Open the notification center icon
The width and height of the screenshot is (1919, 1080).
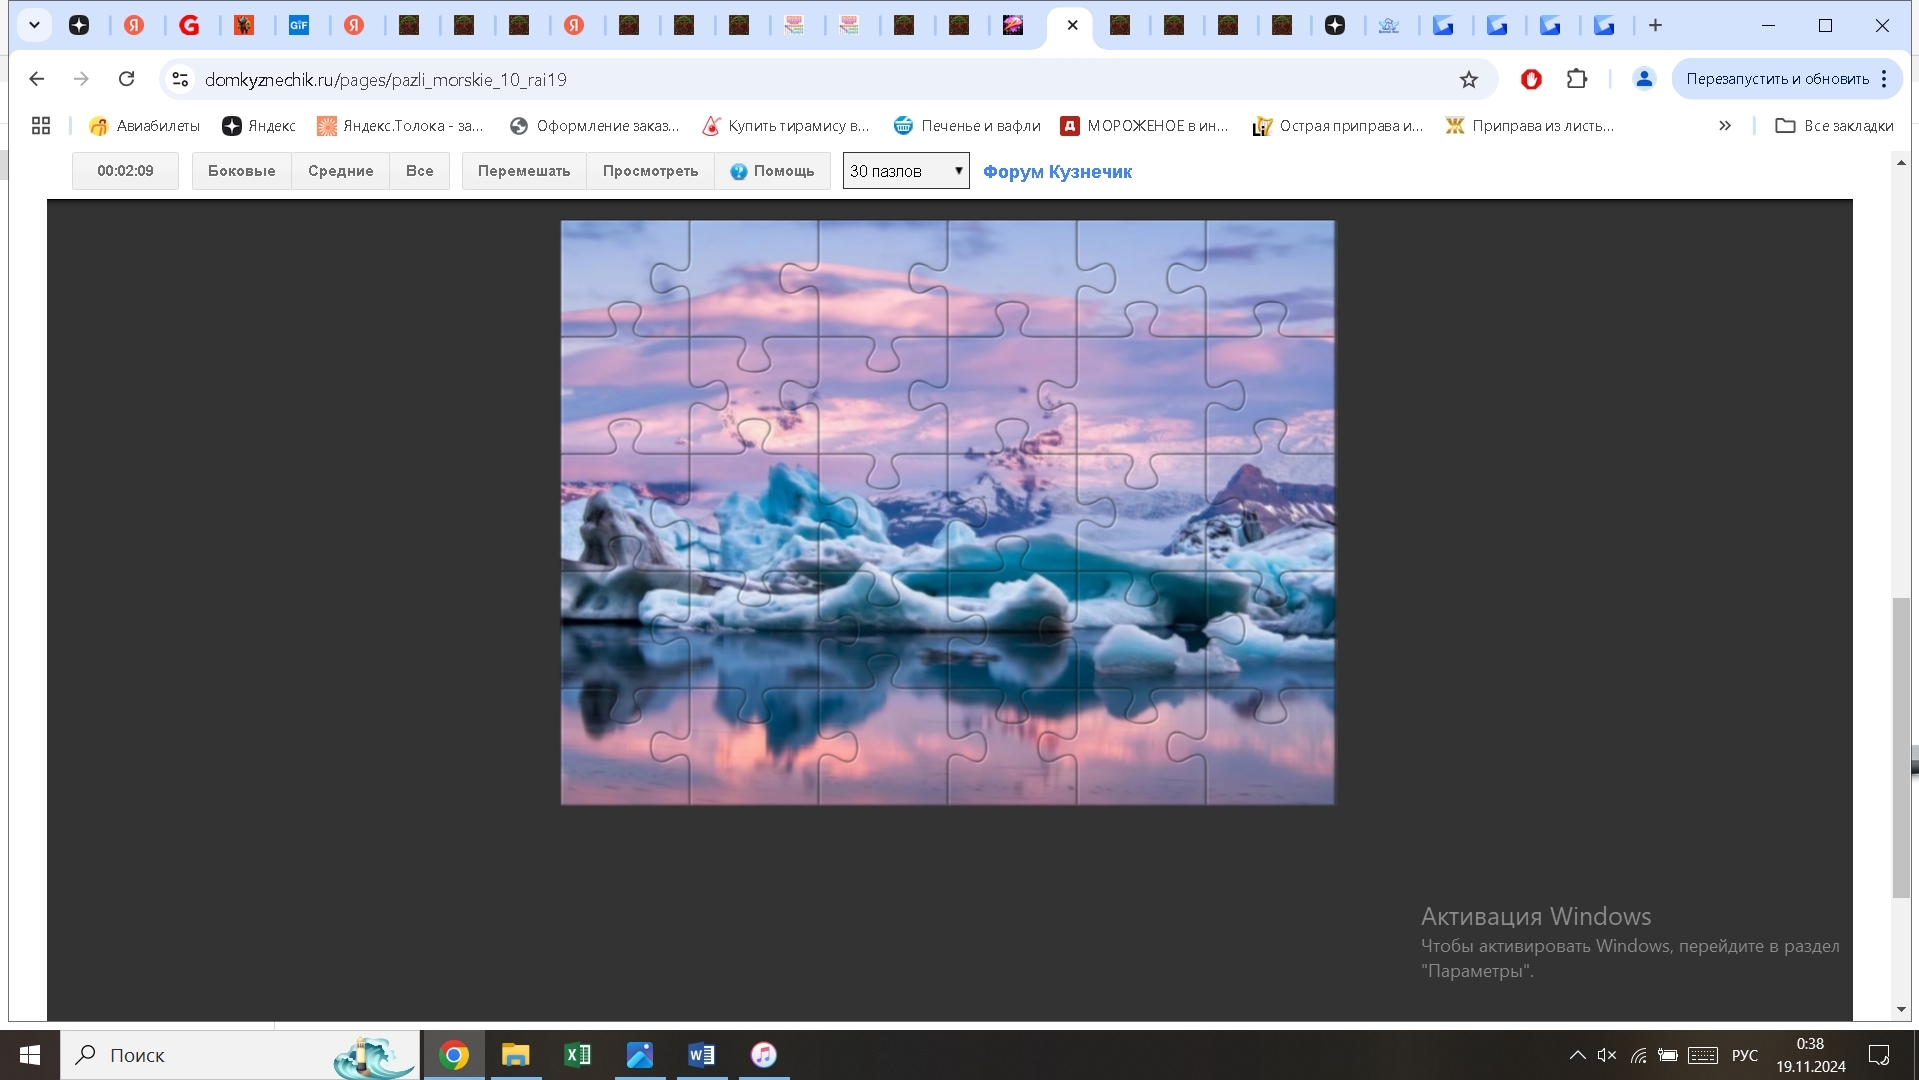tap(1879, 1055)
